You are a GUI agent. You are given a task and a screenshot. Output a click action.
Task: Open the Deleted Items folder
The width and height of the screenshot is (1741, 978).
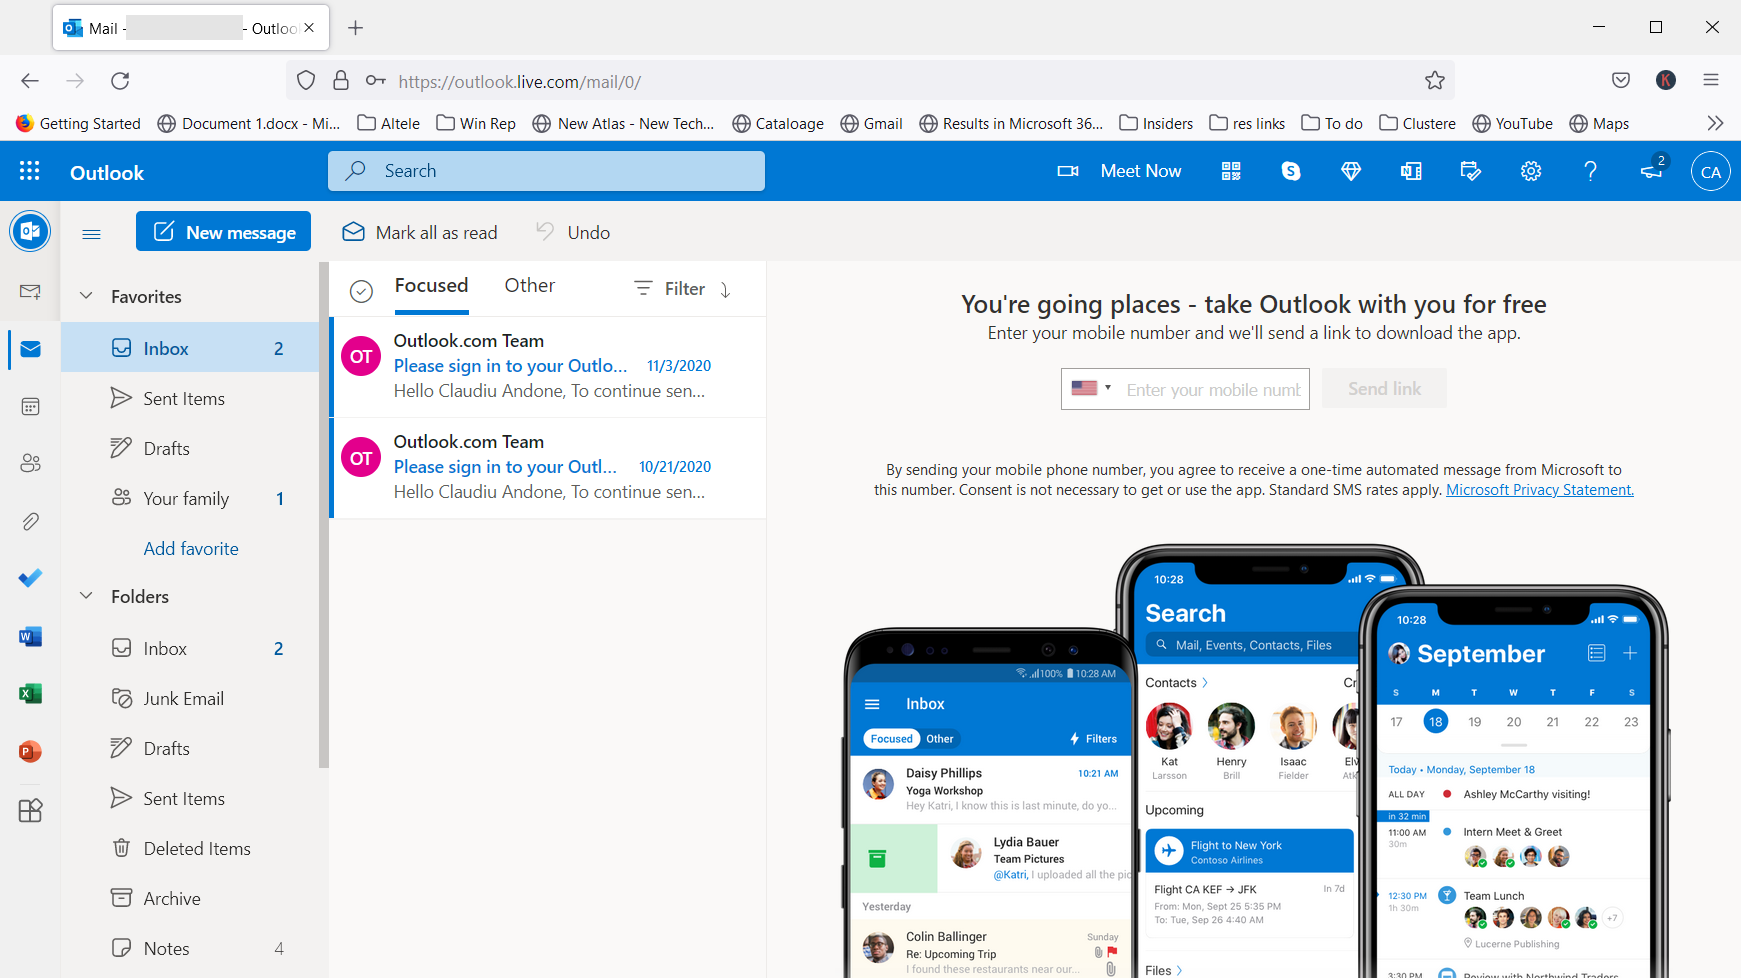[190, 848]
